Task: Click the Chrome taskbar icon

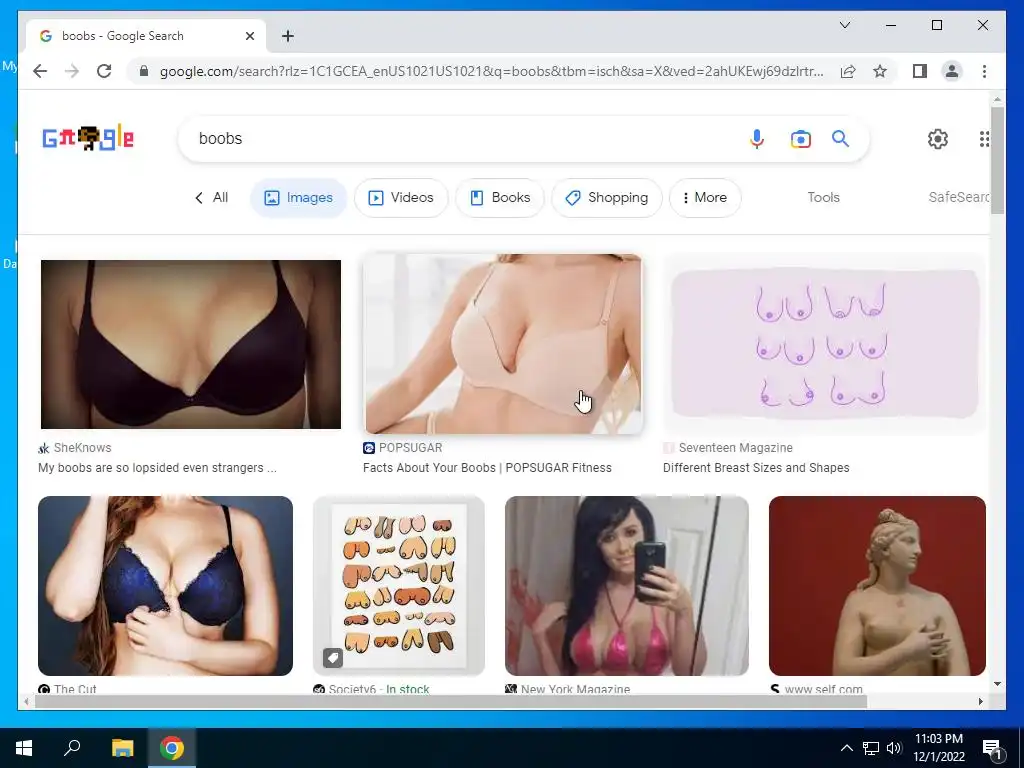Action: coord(172,748)
